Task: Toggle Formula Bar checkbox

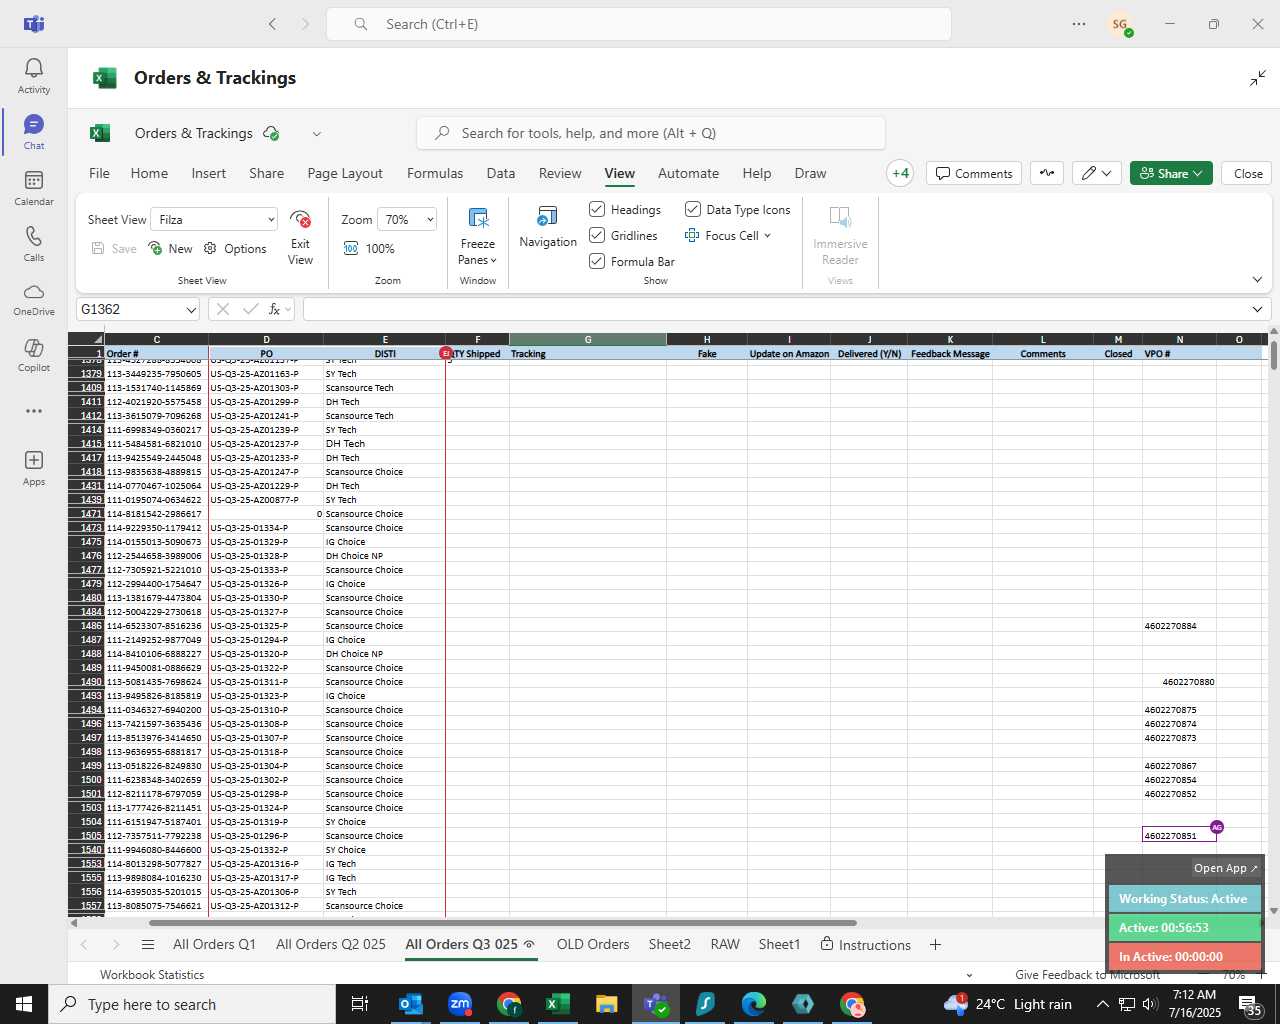Action: pyautogui.click(x=597, y=261)
